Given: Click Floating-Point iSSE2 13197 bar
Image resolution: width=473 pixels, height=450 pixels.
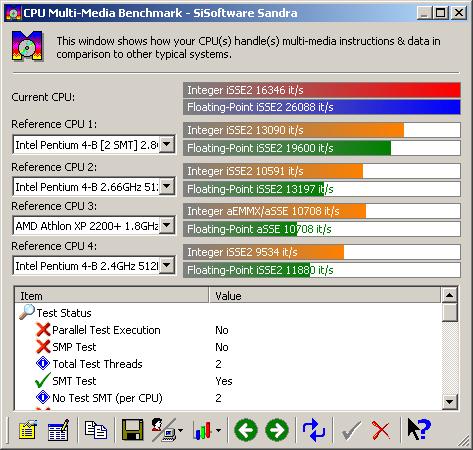Looking at the screenshot, I should 322,189.
